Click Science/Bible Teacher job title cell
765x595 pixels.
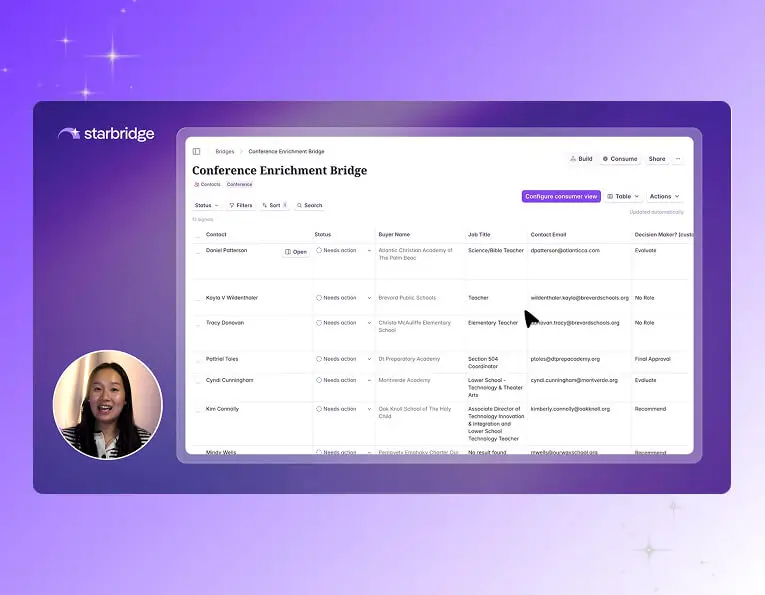point(496,250)
